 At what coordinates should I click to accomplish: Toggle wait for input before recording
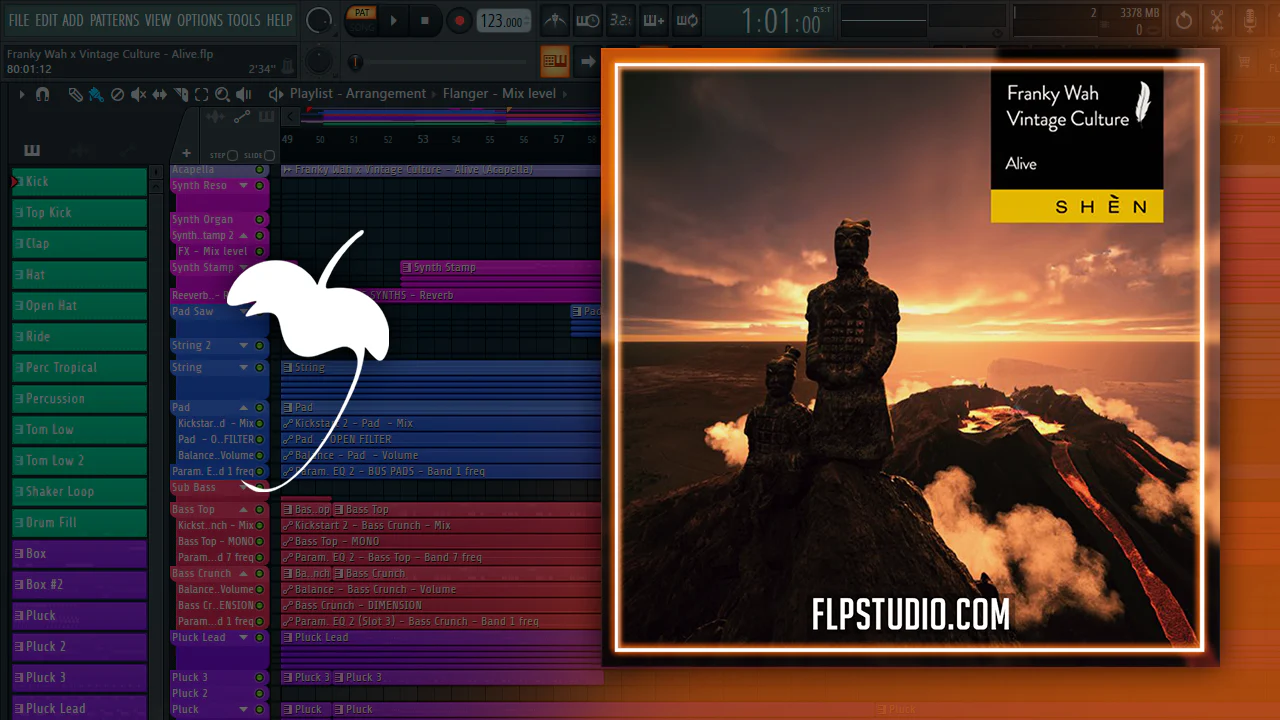tap(588, 20)
